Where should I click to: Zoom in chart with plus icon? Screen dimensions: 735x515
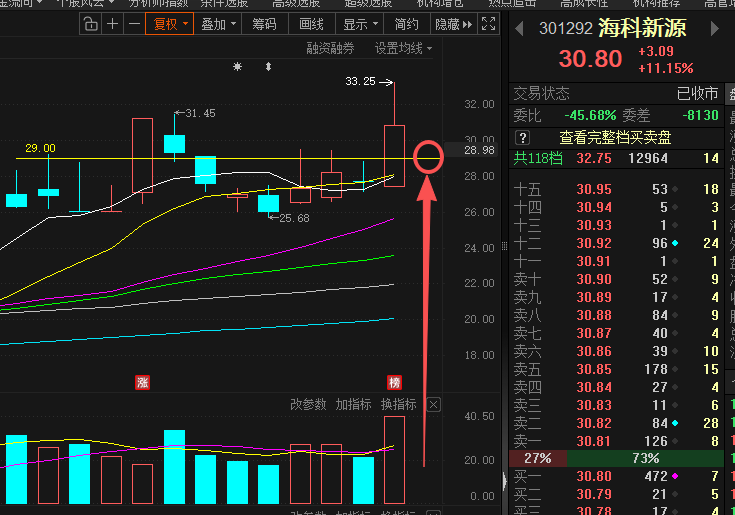(x=112, y=24)
